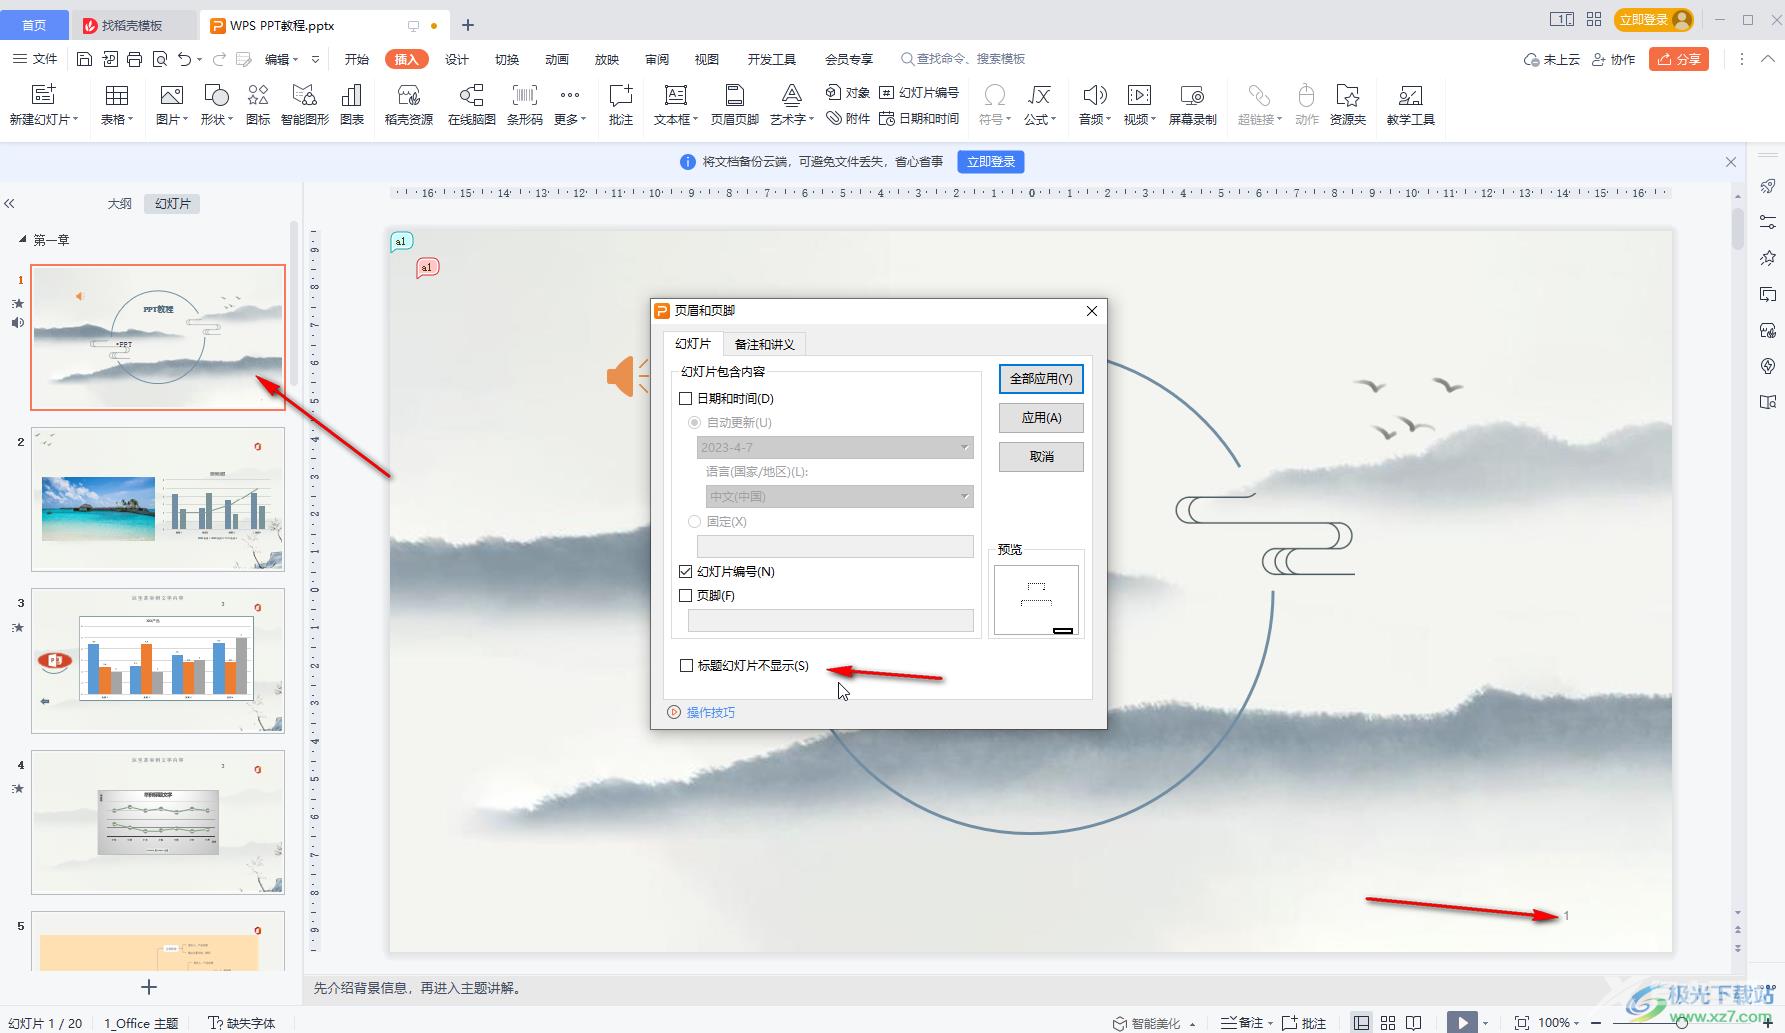Check 标题幻灯片不显示 option
Image resolution: width=1785 pixels, height=1033 pixels.
point(686,665)
